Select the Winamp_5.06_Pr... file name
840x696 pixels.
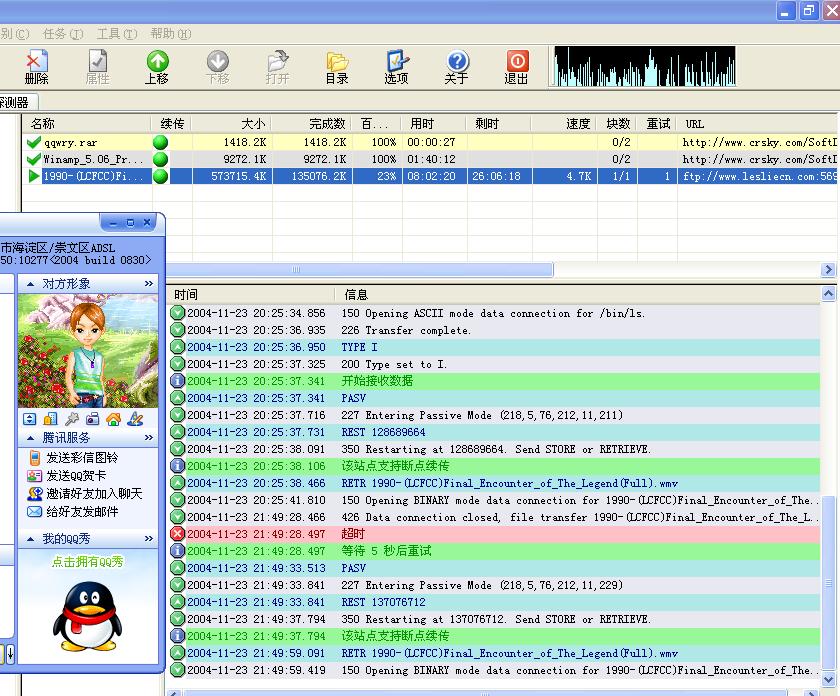point(94,159)
